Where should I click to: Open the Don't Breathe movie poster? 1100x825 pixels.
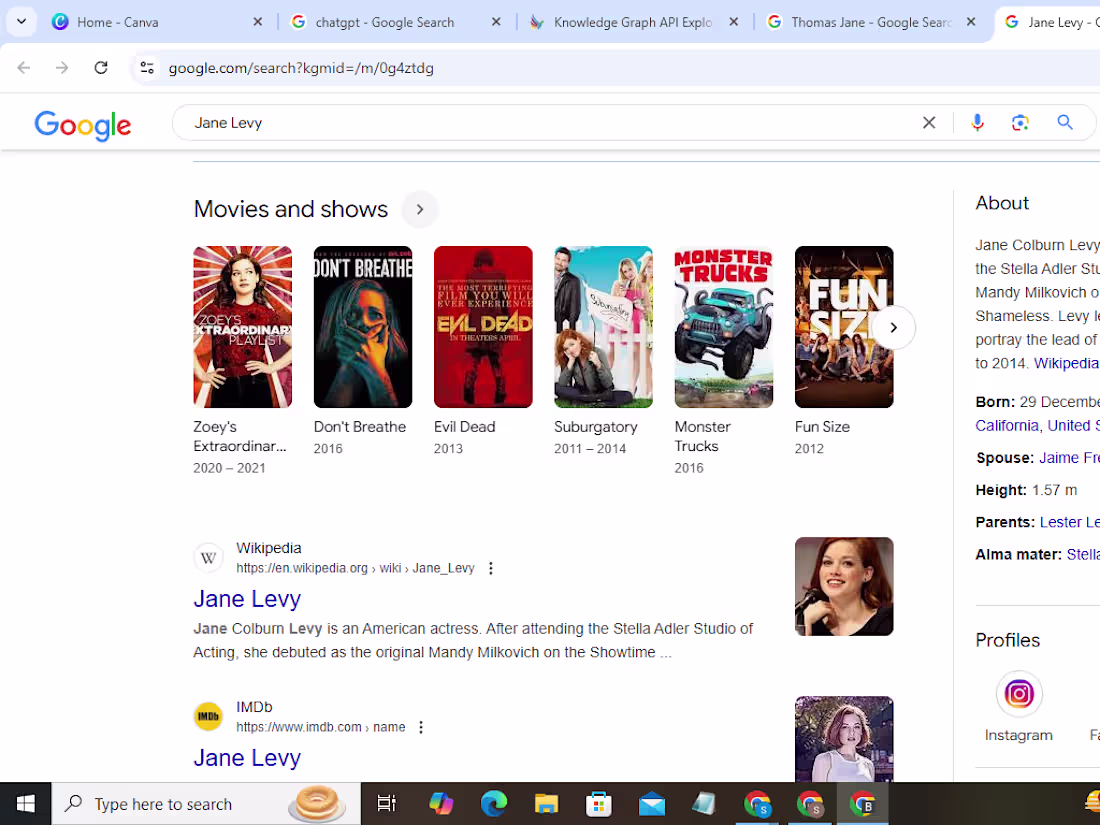click(362, 327)
